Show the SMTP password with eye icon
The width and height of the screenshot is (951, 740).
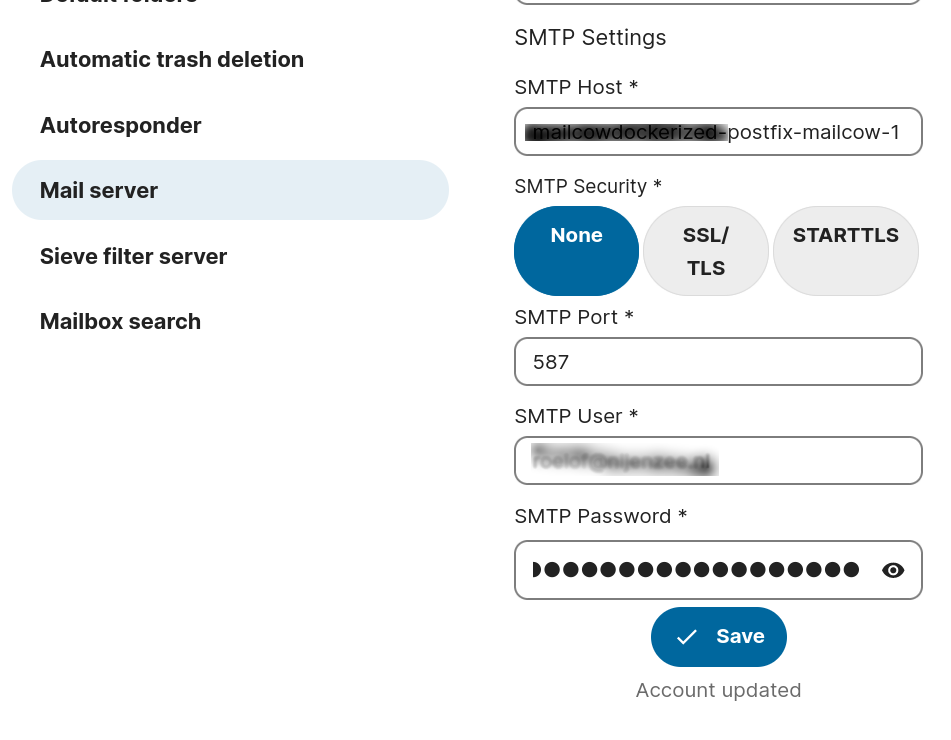coord(893,570)
